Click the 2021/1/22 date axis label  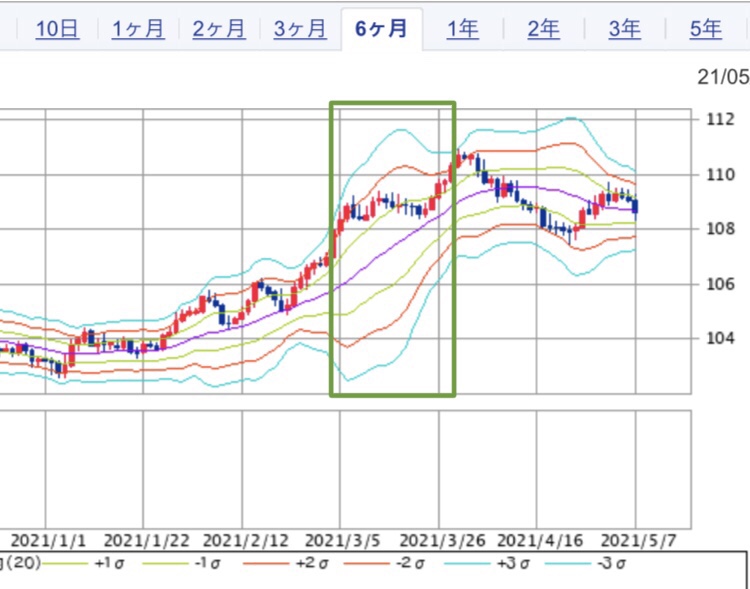pyautogui.click(x=144, y=535)
